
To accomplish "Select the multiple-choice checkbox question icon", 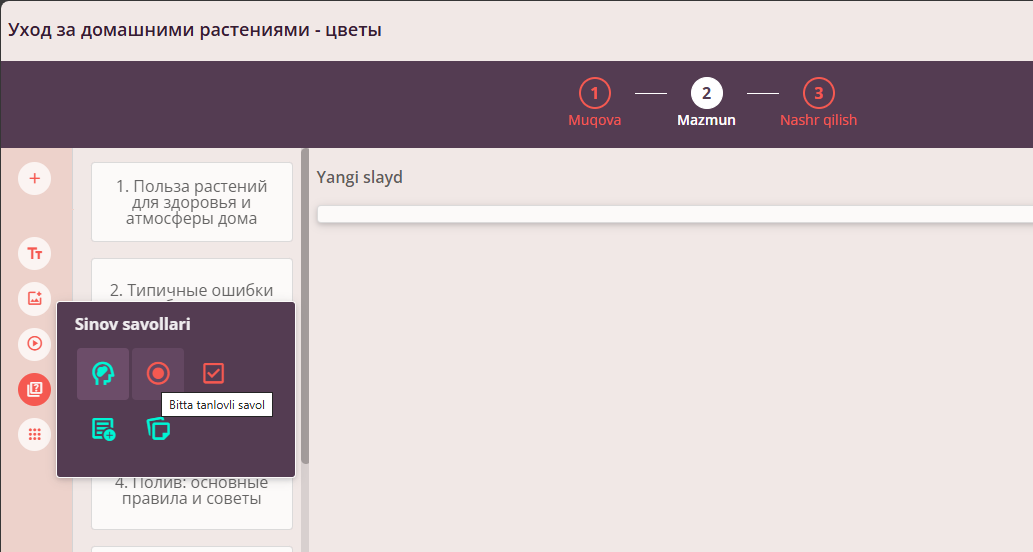I will point(213,373).
